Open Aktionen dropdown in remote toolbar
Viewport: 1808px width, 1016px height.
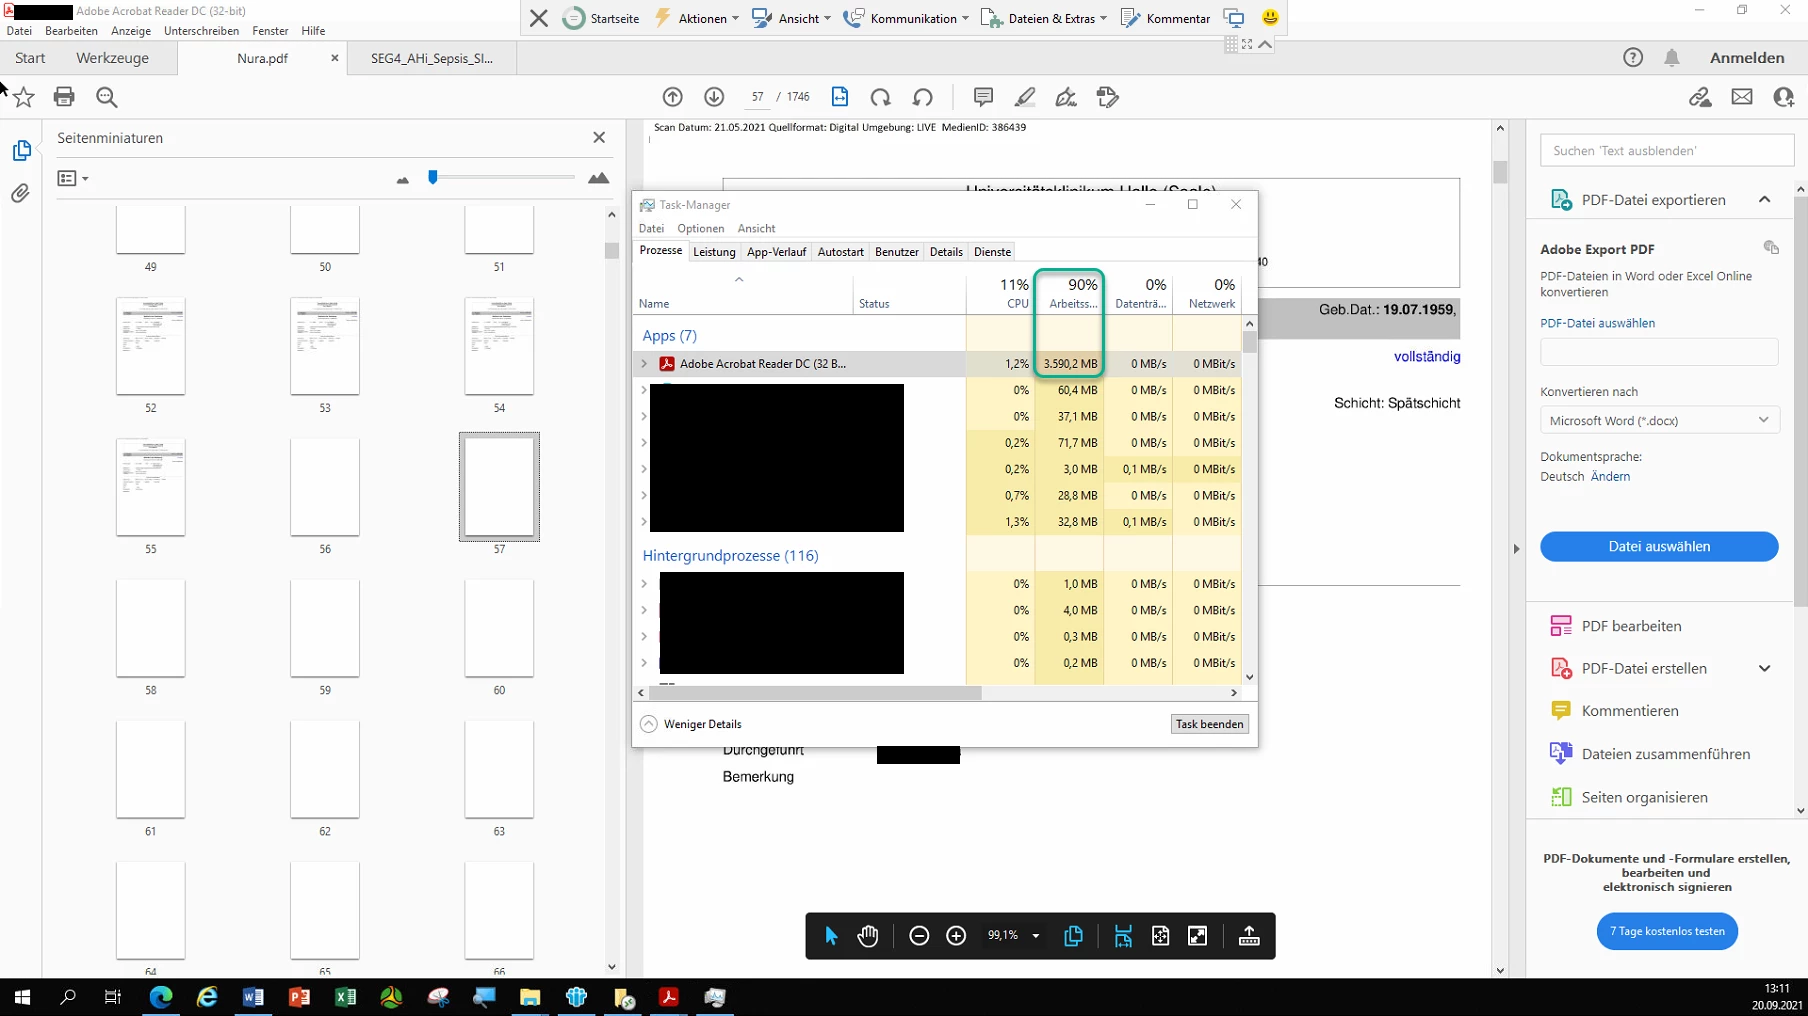tap(697, 18)
